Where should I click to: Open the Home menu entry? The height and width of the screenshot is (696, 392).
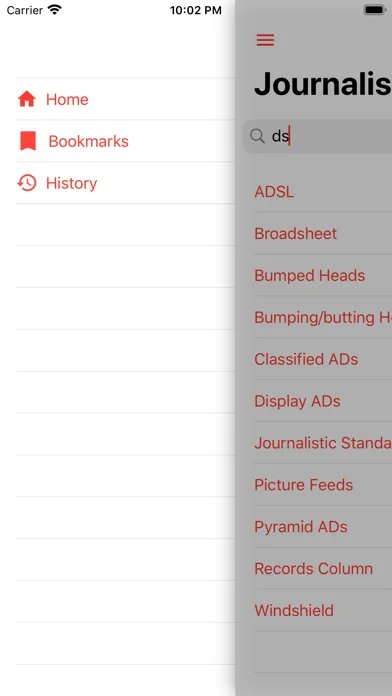126,99
